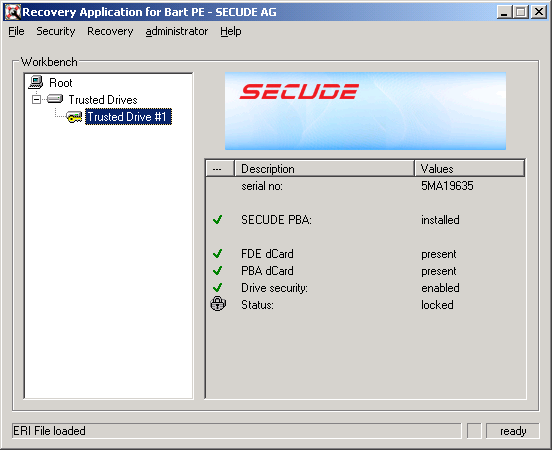
Task: Open the Help menu
Action: click(231, 31)
